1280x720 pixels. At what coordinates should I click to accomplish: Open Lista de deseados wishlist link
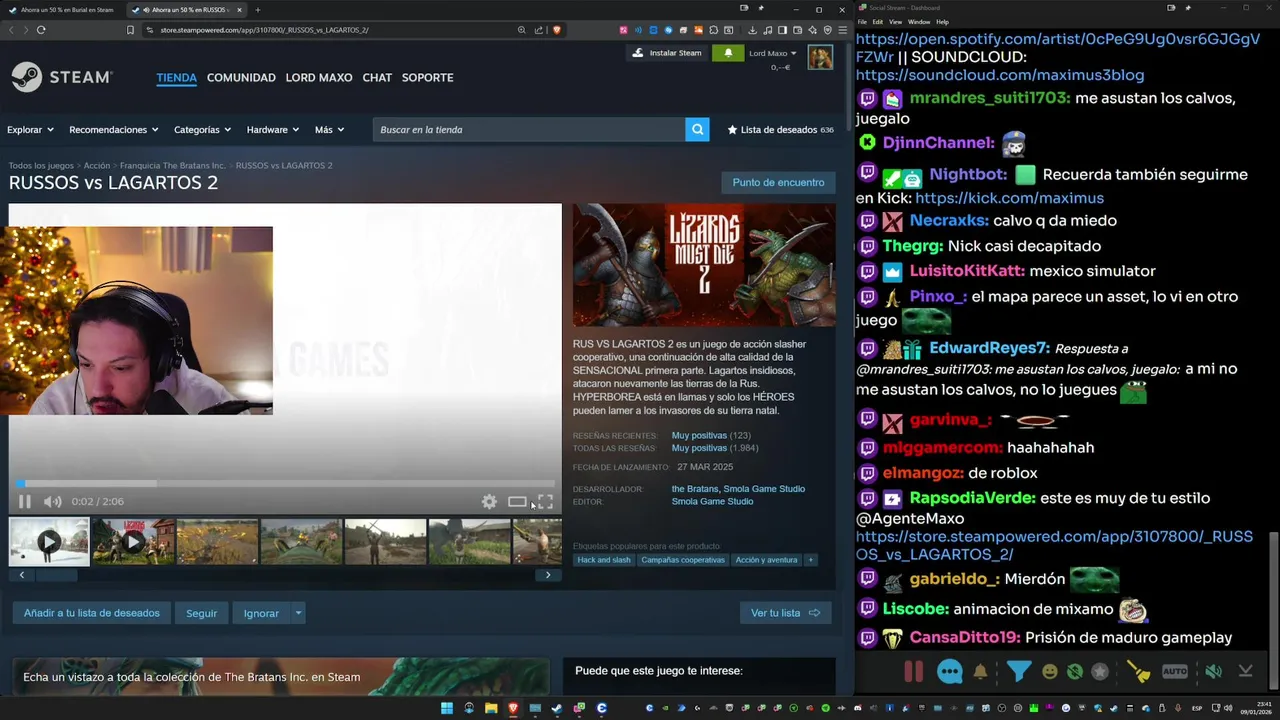coord(780,130)
